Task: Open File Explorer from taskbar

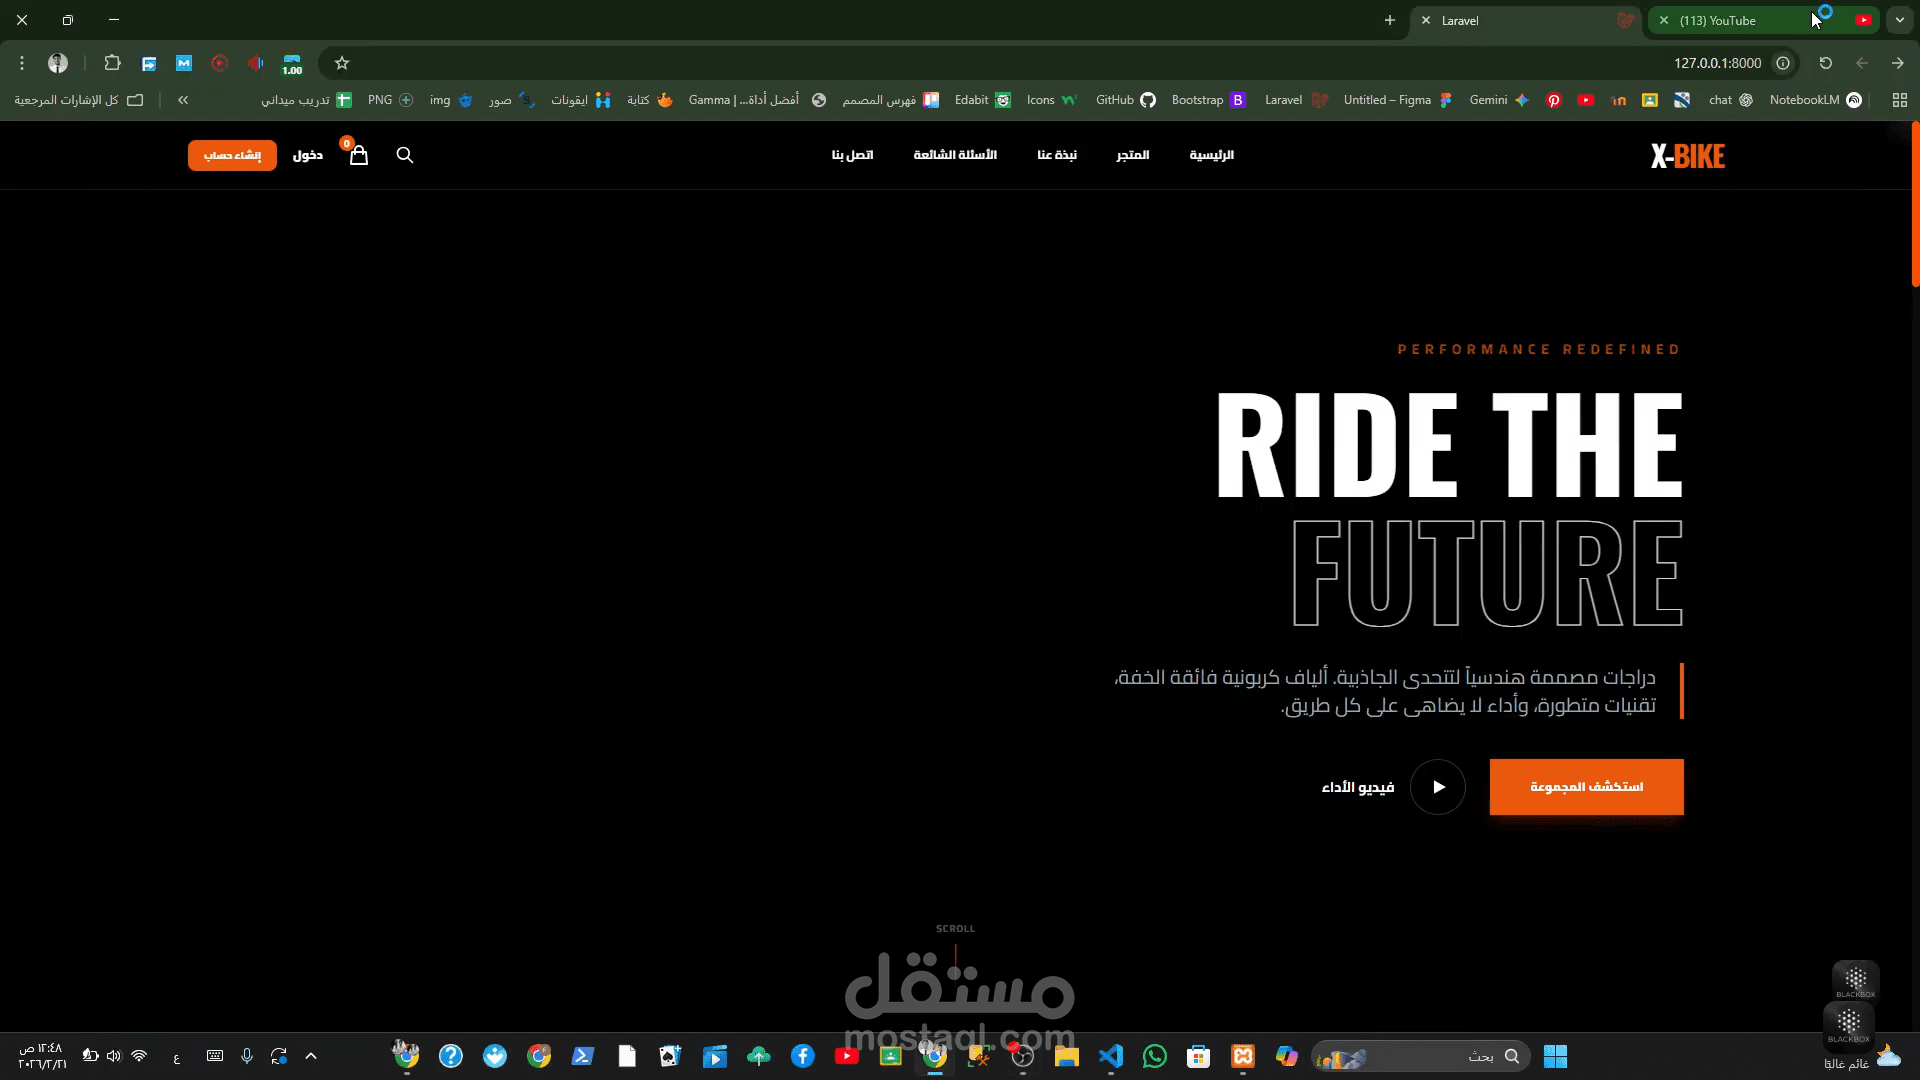Action: (1067, 1056)
